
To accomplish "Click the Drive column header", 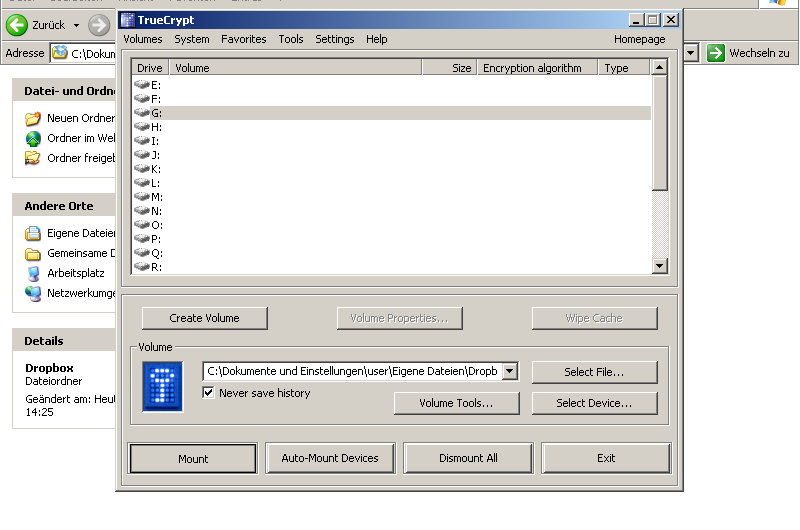I will coord(151,68).
